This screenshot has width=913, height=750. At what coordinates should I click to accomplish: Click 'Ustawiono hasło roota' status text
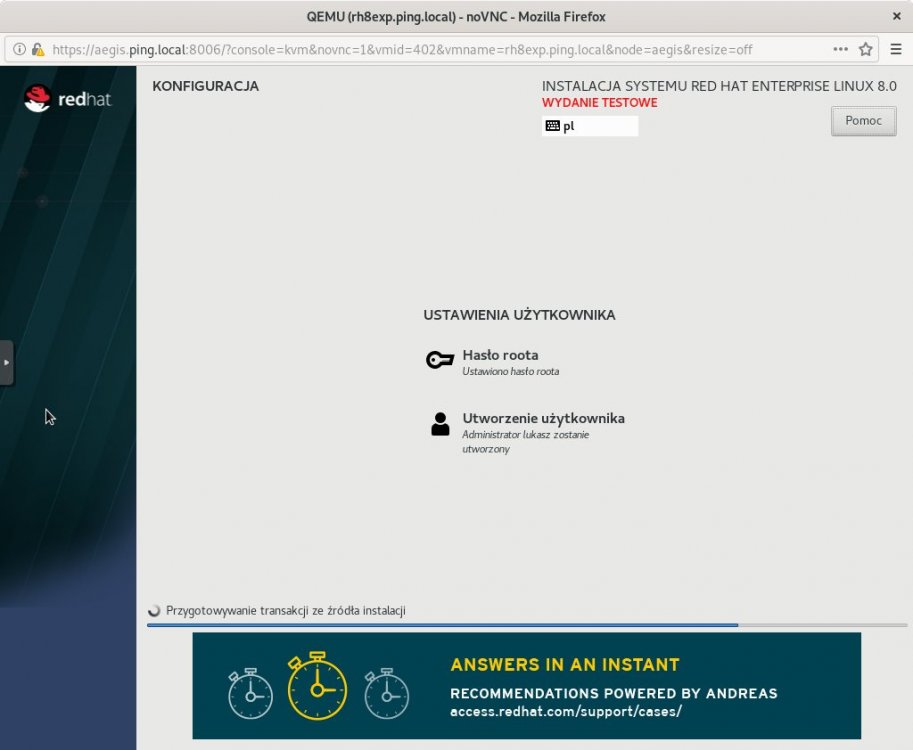[x=510, y=372]
